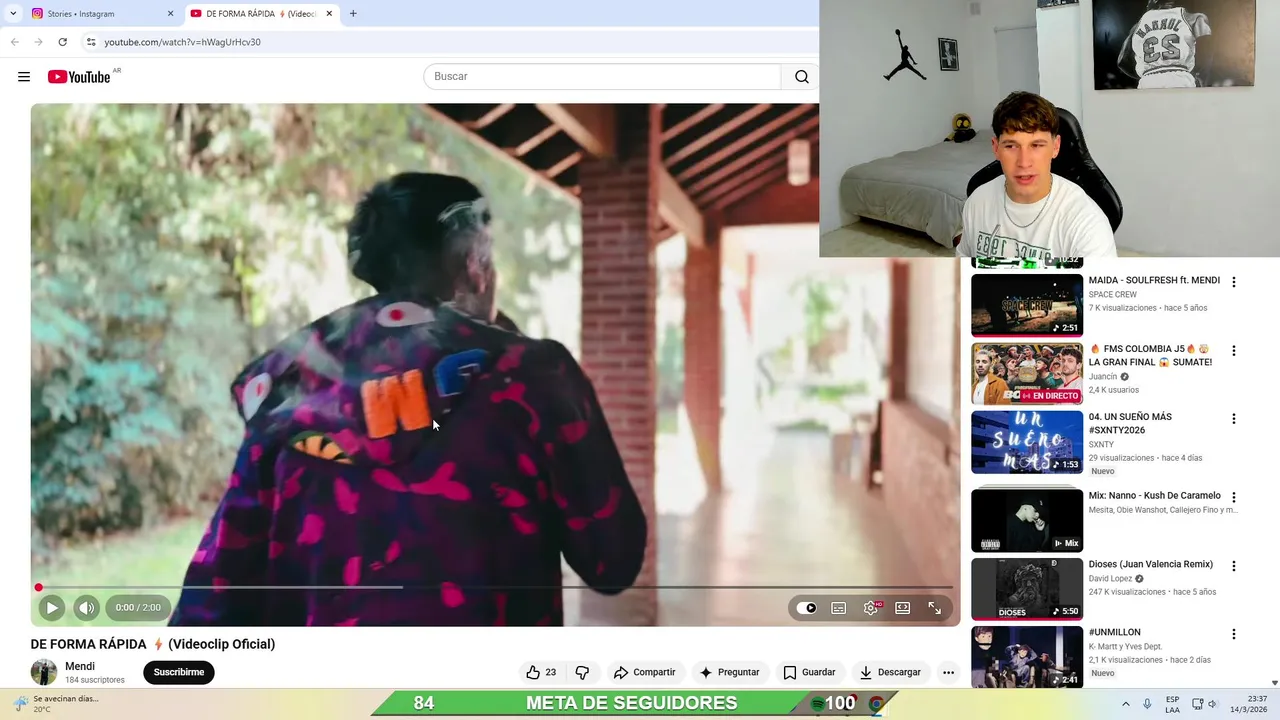This screenshot has height=720, width=1280.
Task: Change the ESP LAA input language
Action: (1172, 704)
